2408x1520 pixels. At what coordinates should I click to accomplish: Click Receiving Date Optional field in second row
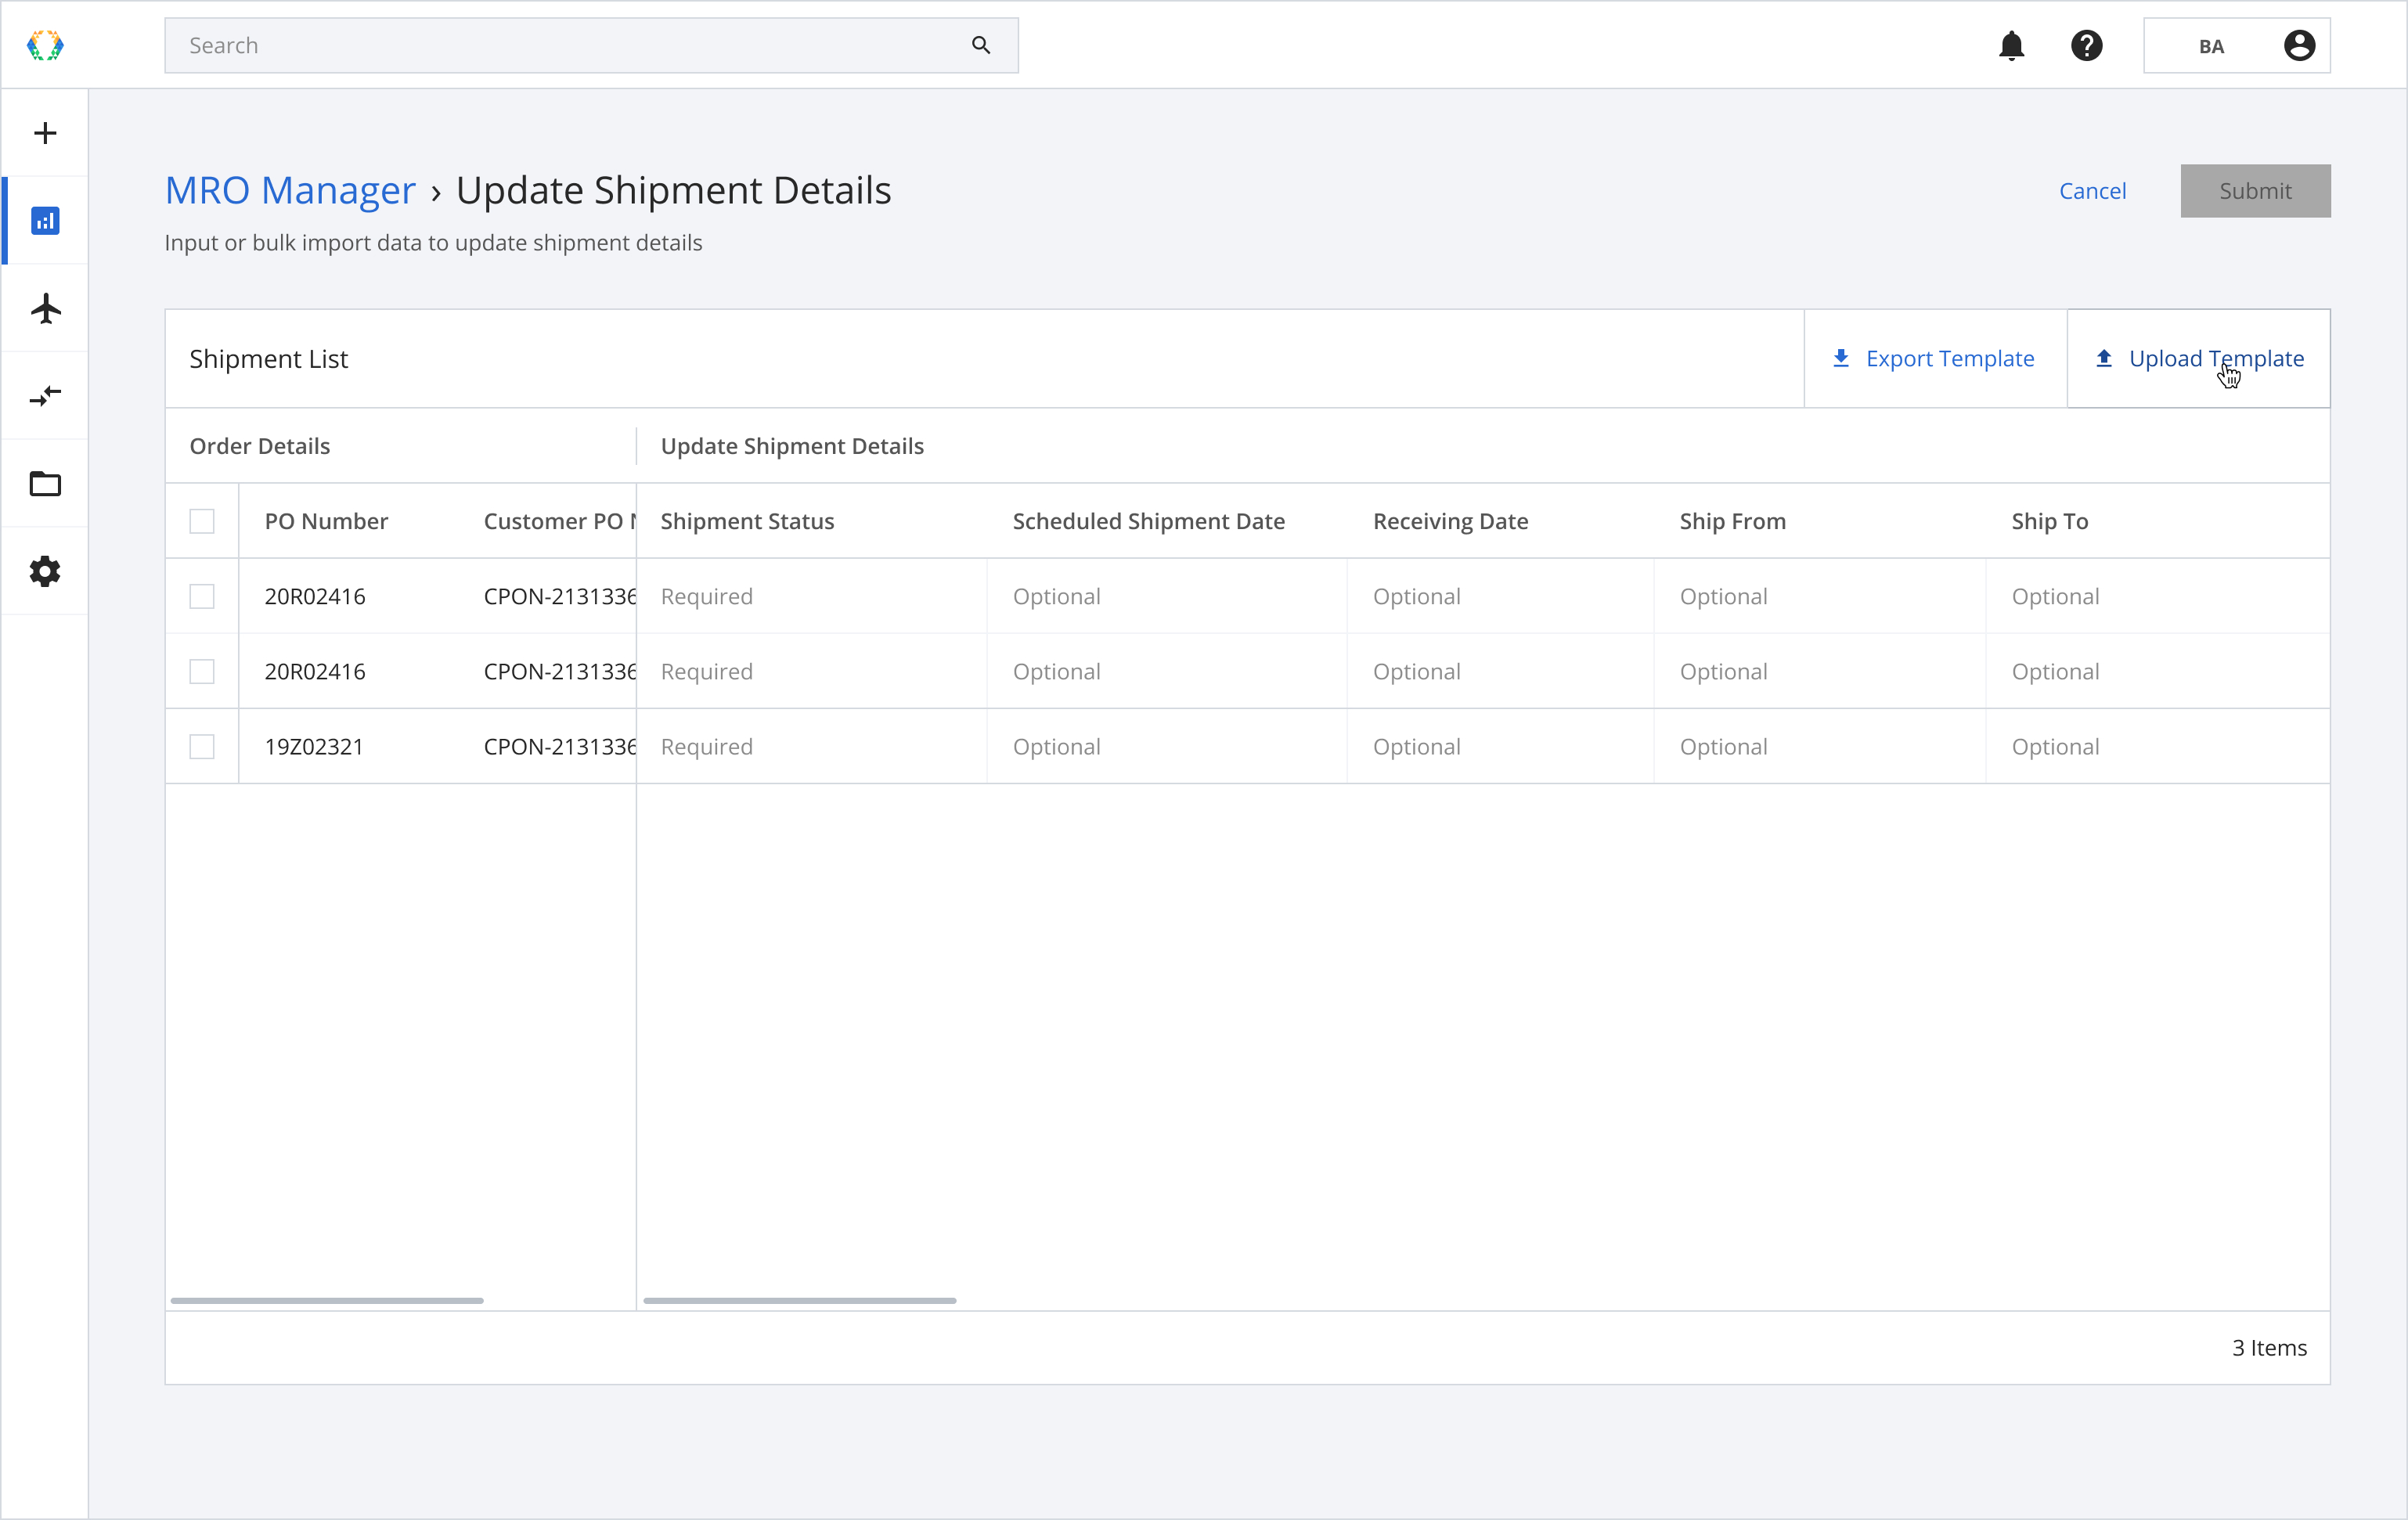tap(1500, 671)
